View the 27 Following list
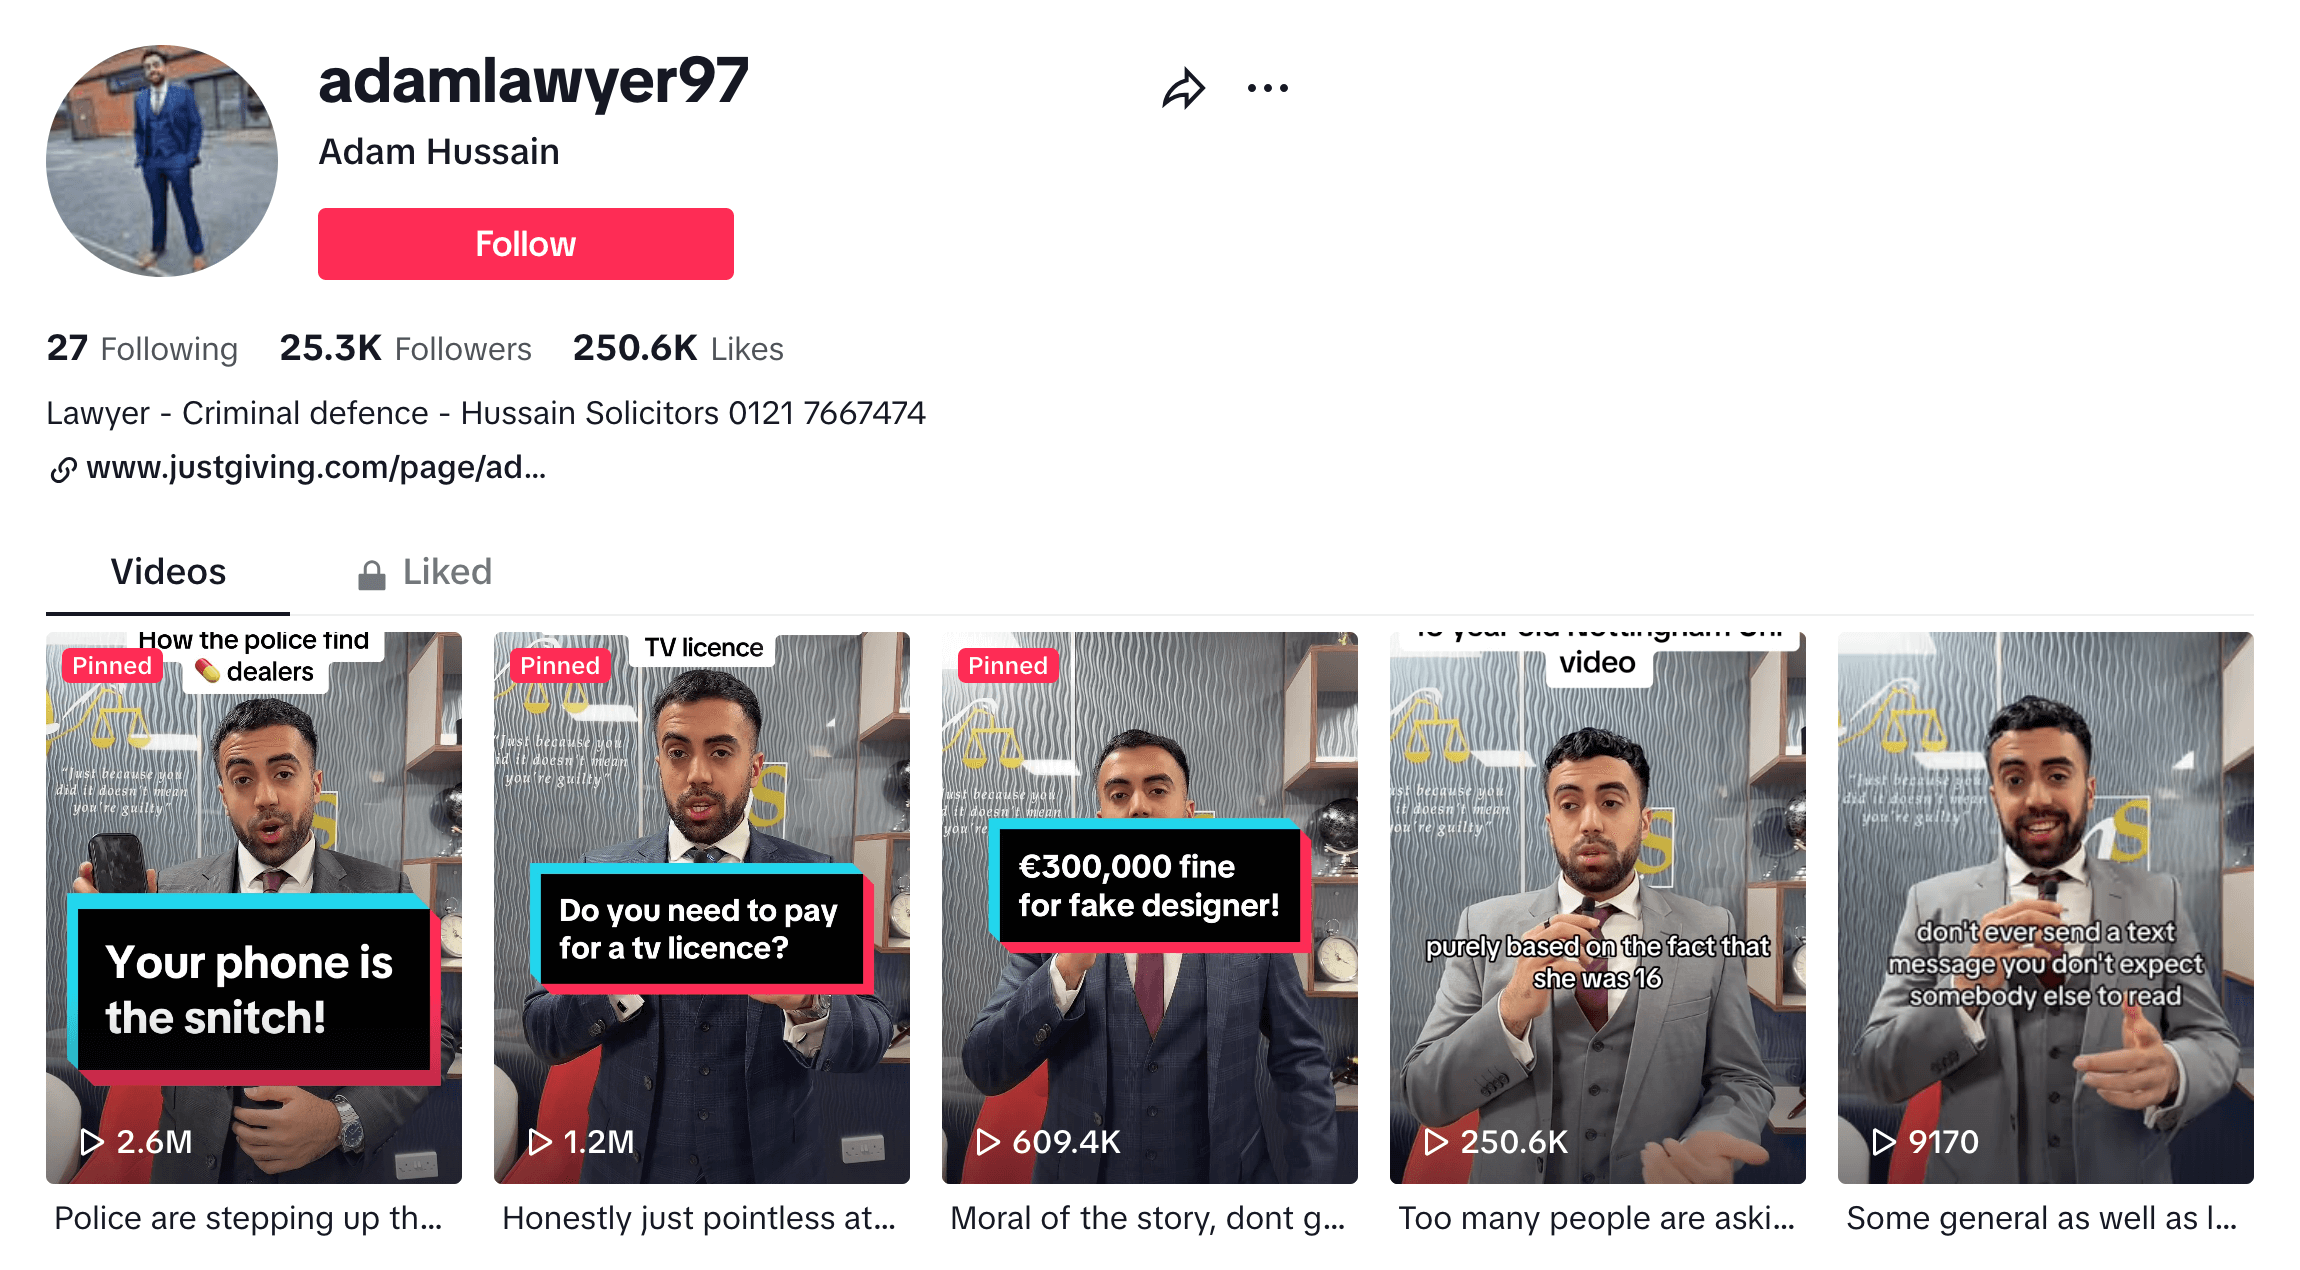This screenshot has height=1270, width=2300. tap(142, 348)
